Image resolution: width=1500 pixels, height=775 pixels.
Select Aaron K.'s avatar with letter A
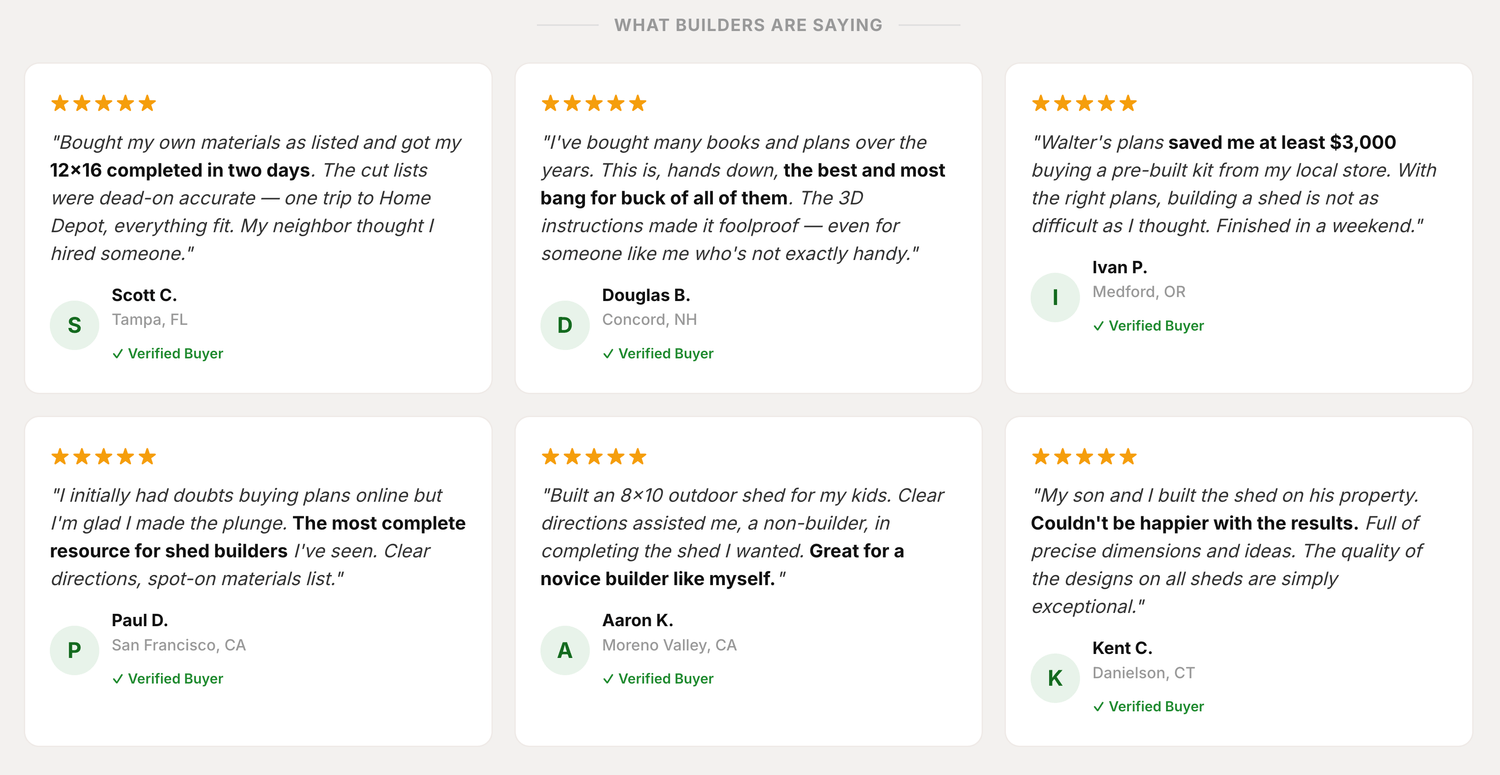tap(565, 650)
